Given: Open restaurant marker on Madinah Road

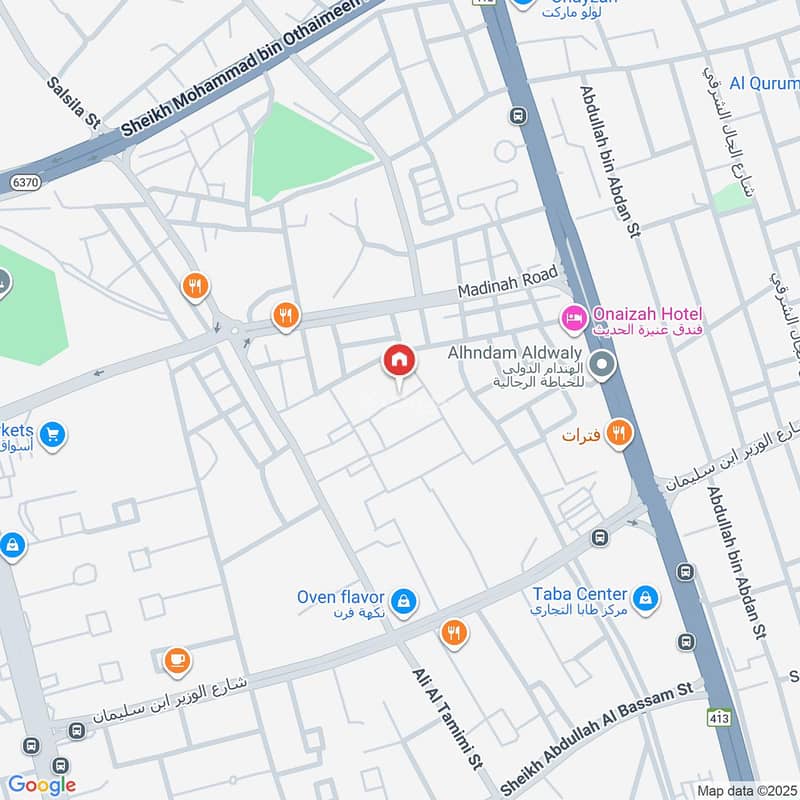Looking at the screenshot, I should pos(286,316).
